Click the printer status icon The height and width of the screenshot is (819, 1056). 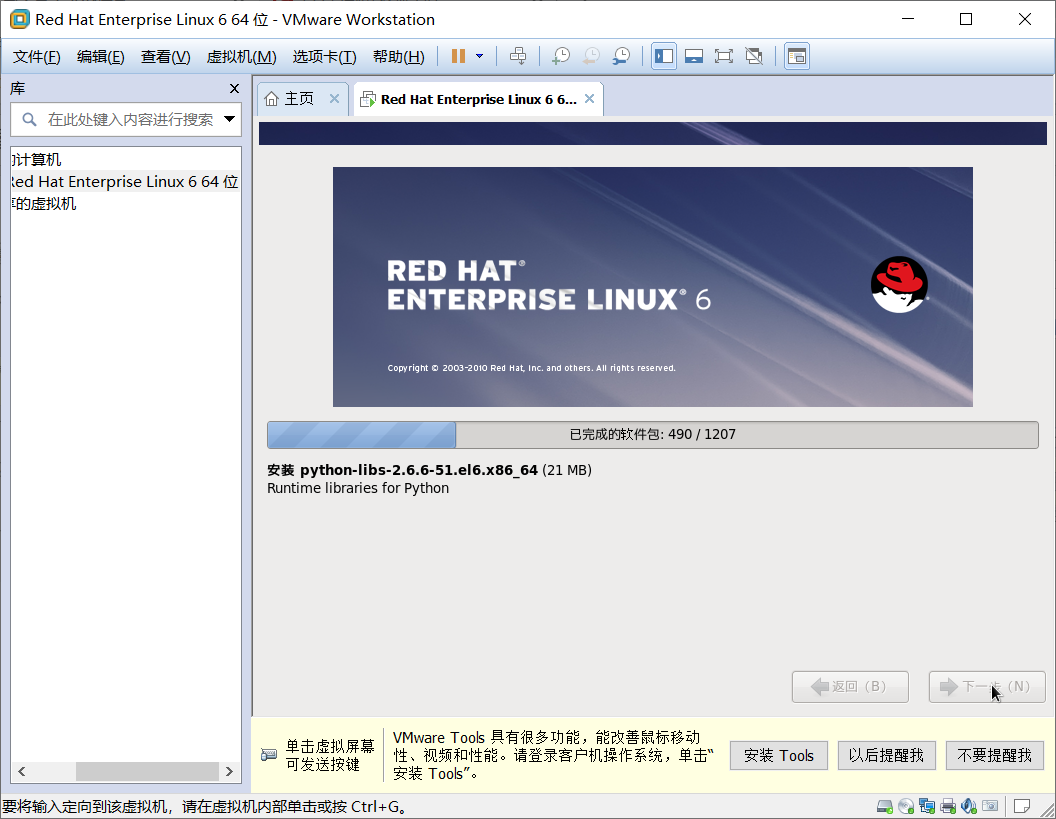click(948, 806)
